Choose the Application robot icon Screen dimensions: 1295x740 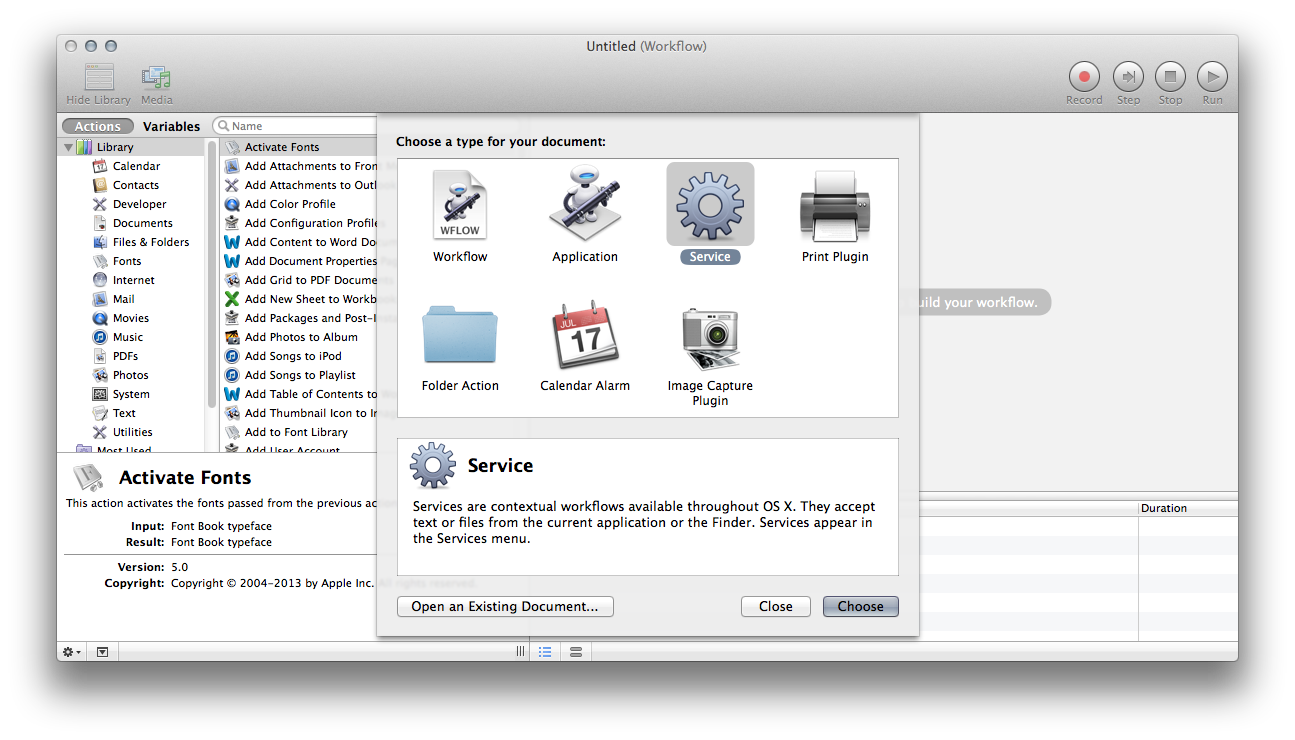[585, 203]
